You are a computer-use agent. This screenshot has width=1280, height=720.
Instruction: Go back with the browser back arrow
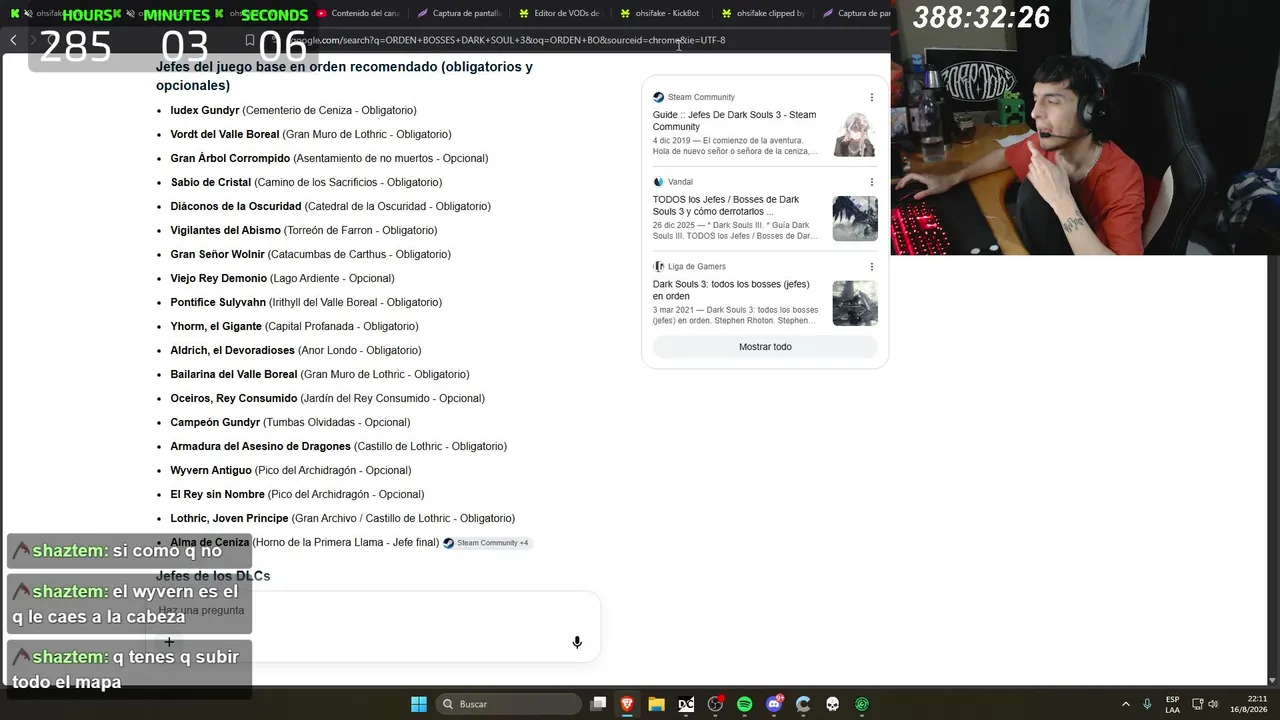13,40
